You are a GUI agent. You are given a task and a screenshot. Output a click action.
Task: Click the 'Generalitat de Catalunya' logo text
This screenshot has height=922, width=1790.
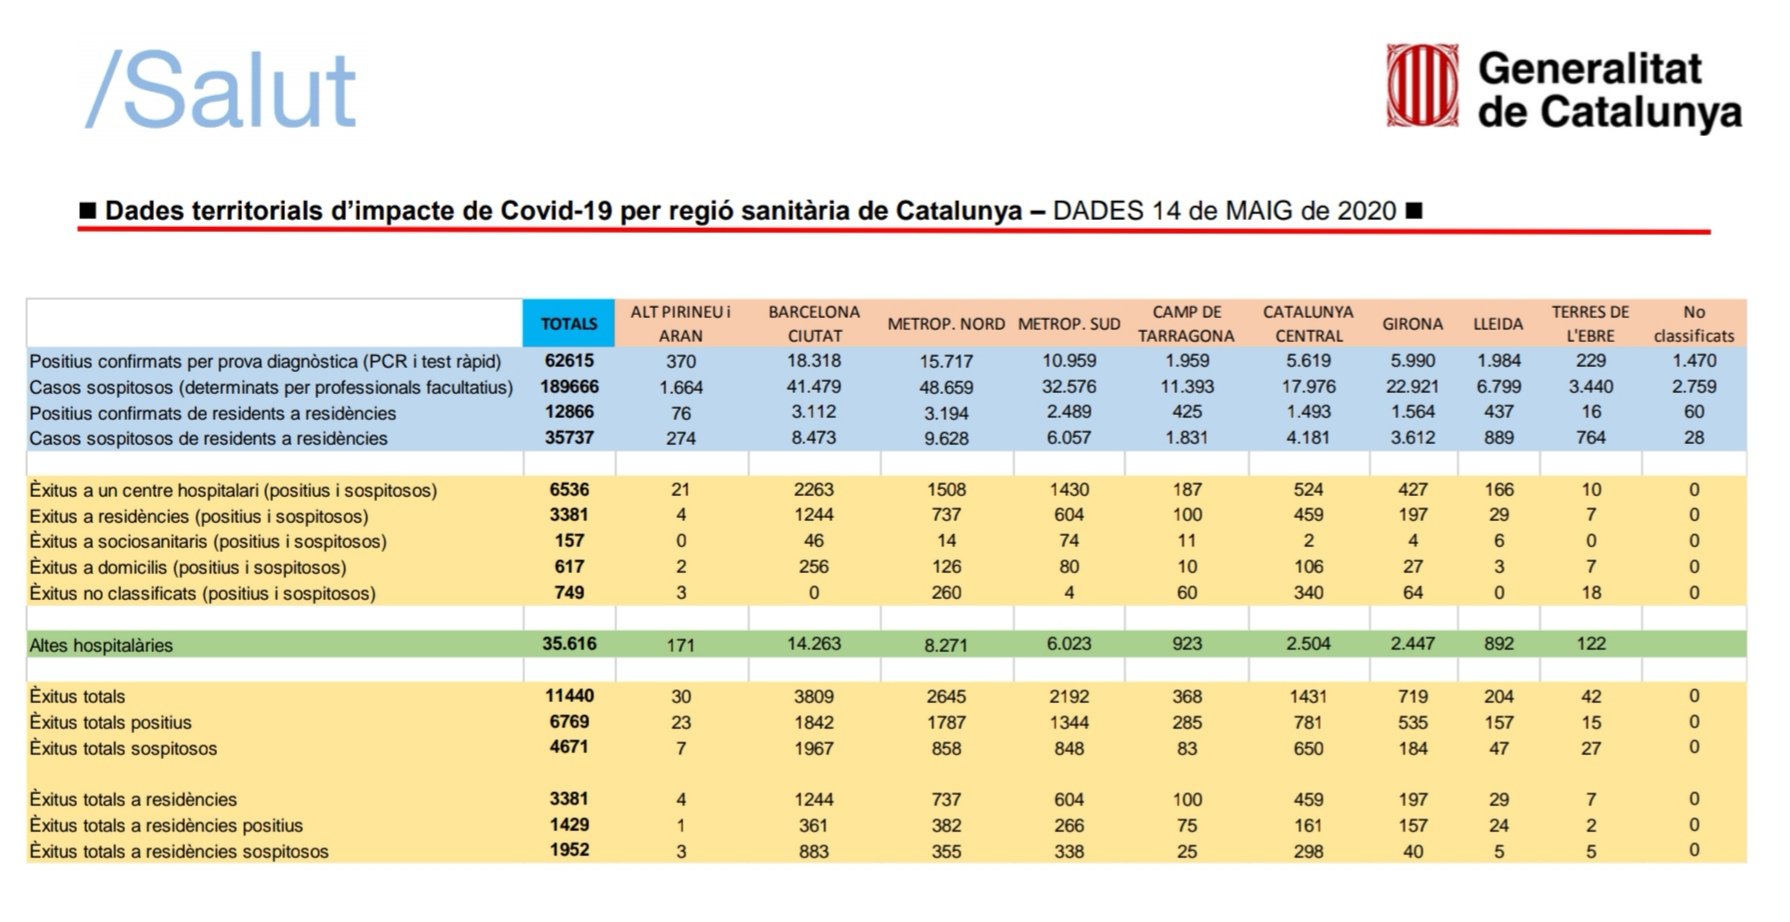(1610, 90)
